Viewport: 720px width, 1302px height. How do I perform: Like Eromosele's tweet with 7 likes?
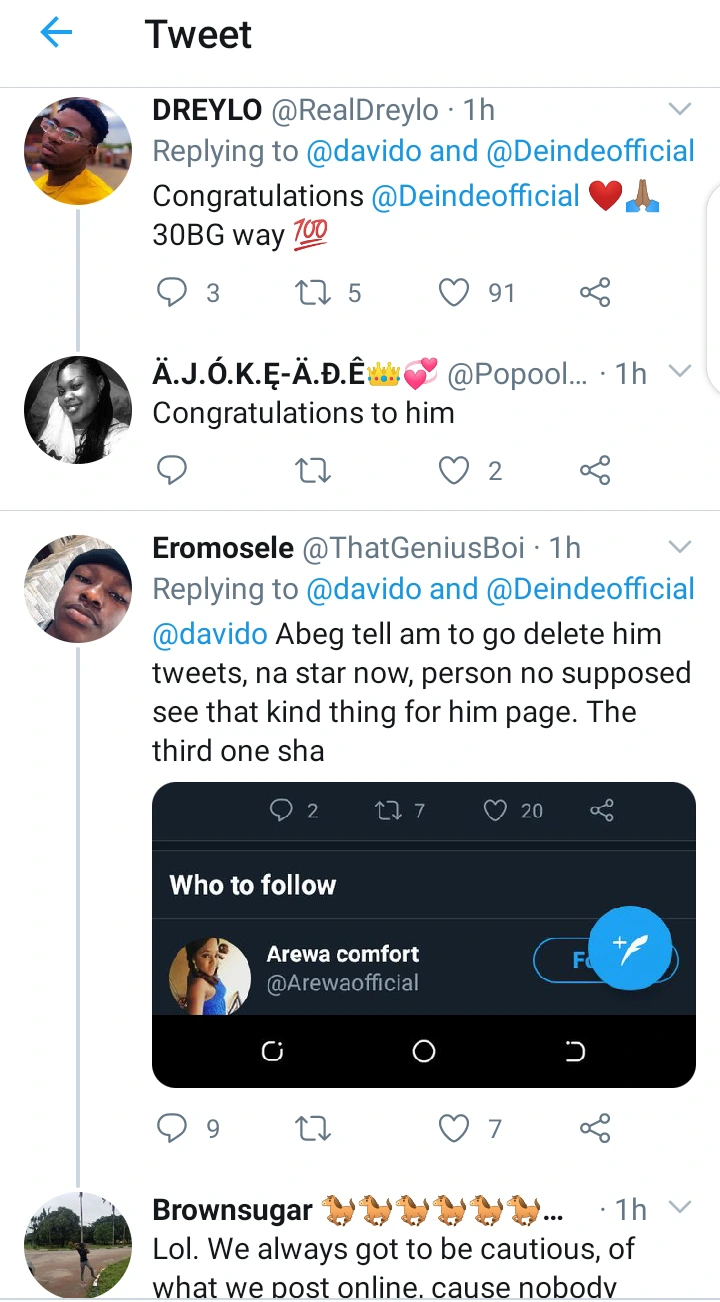coord(455,1129)
